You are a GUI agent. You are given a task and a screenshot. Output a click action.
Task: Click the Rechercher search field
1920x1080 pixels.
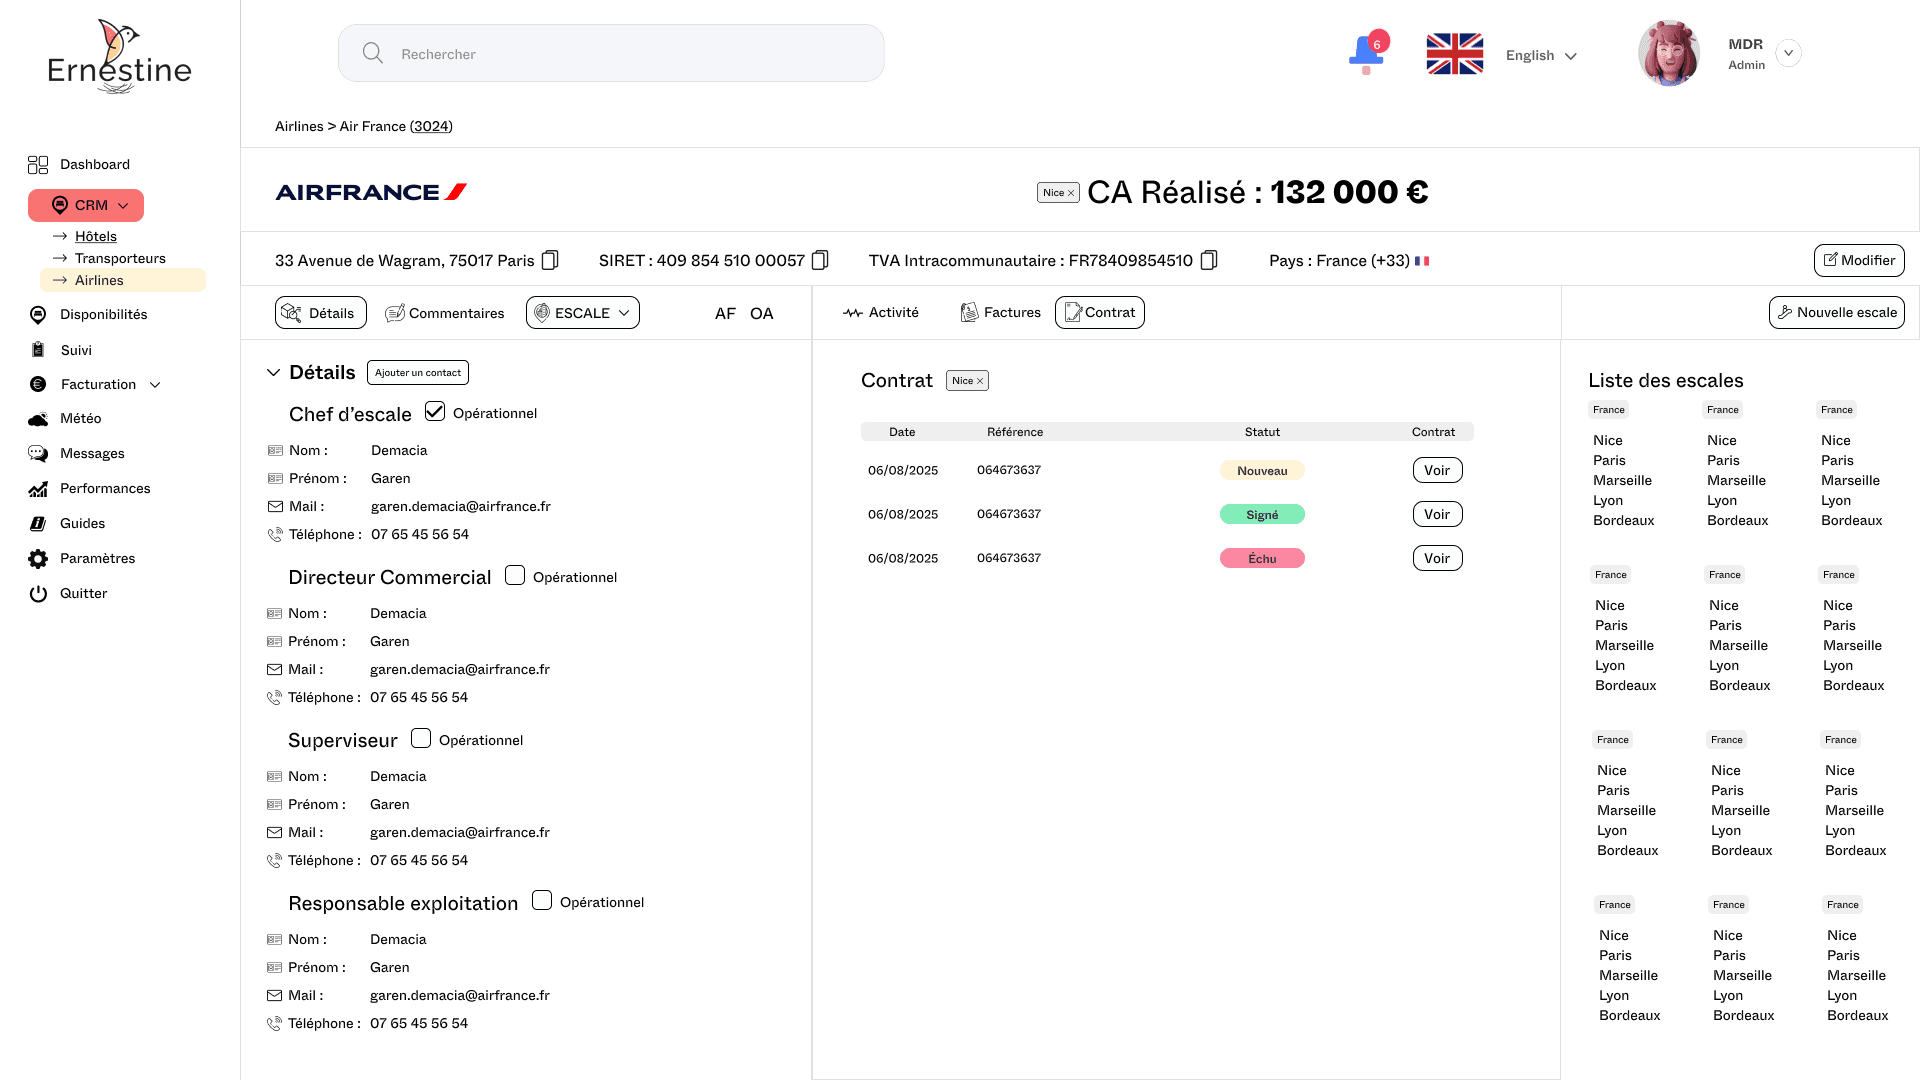[x=611, y=54]
